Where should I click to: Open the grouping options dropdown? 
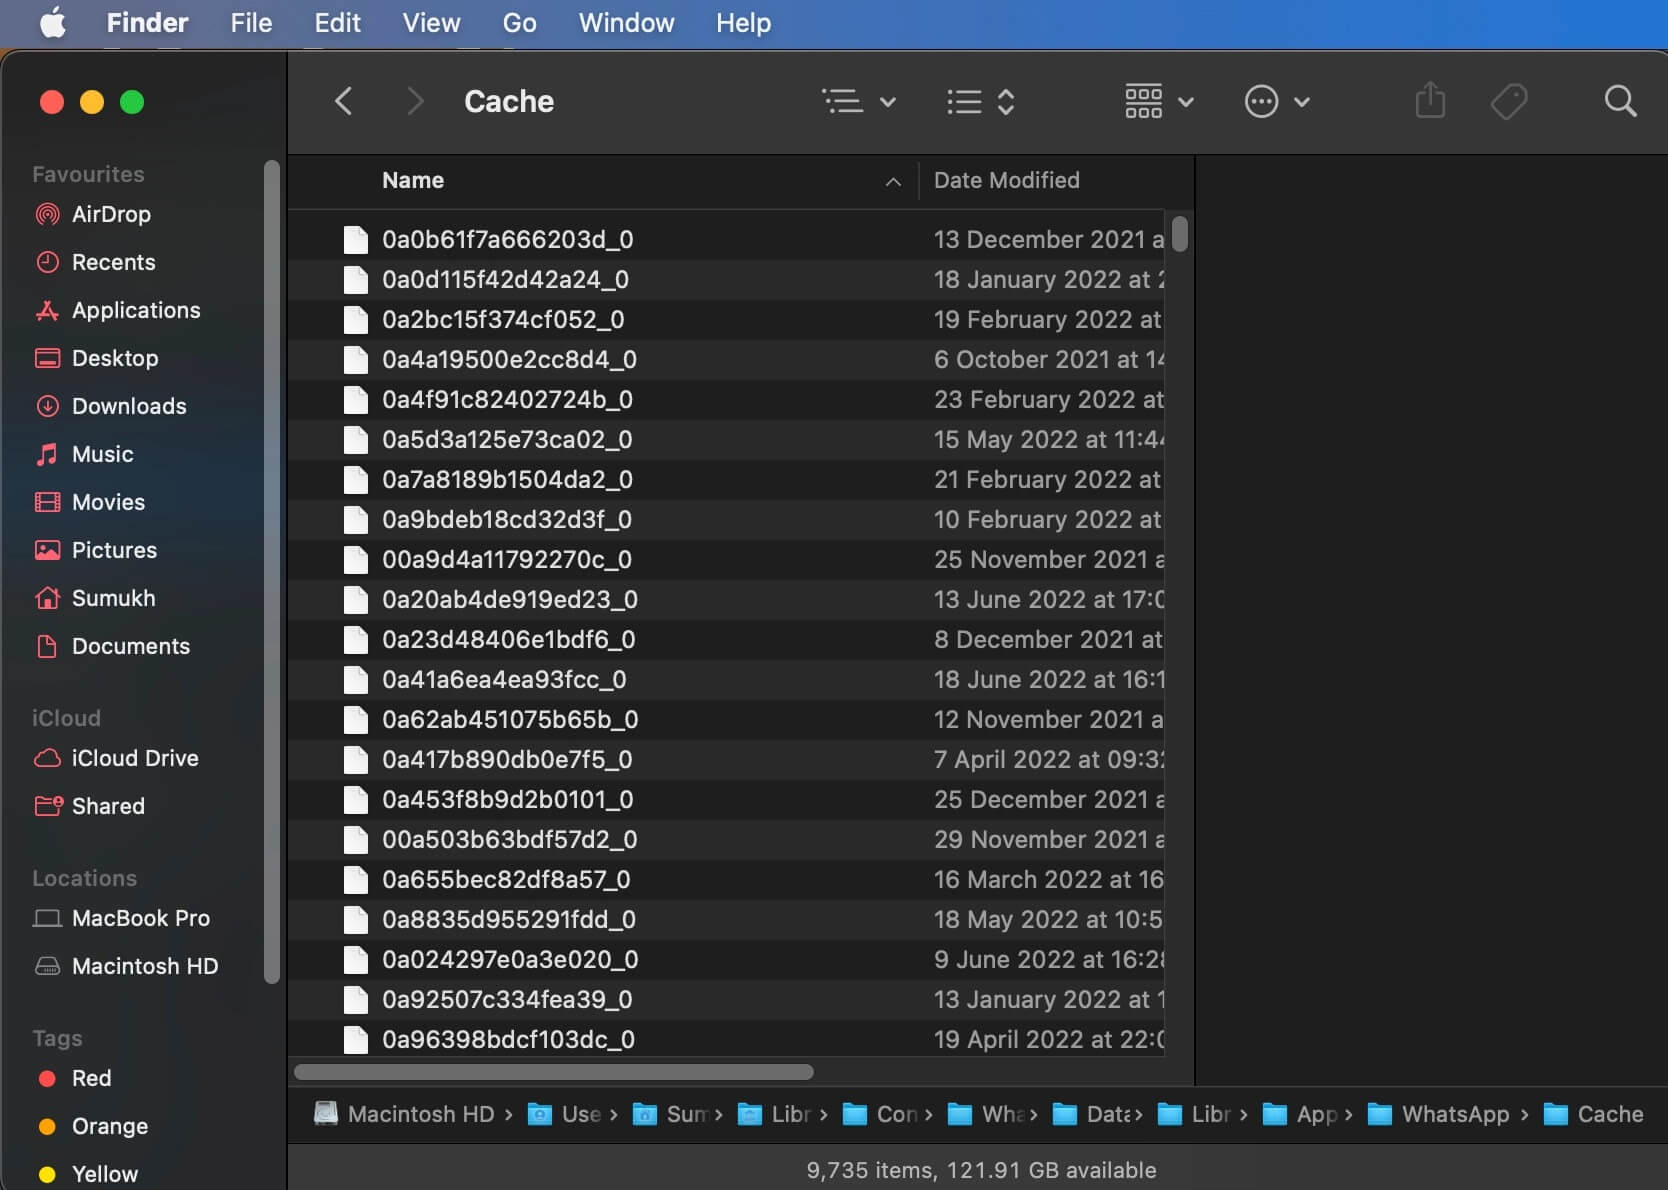point(1158,101)
